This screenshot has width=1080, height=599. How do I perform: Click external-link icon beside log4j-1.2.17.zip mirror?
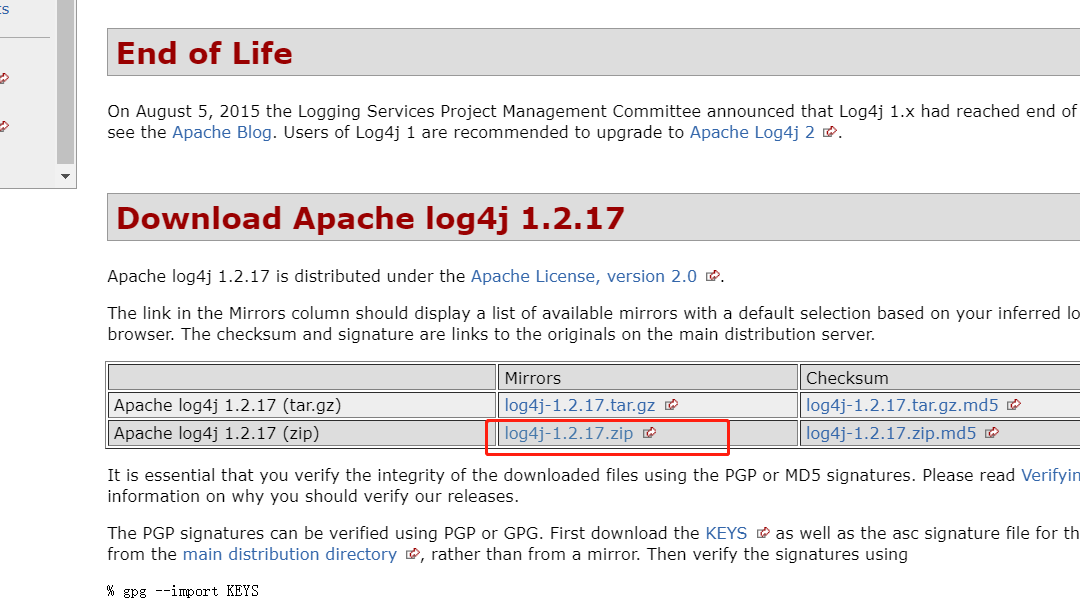[x=649, y=434]
